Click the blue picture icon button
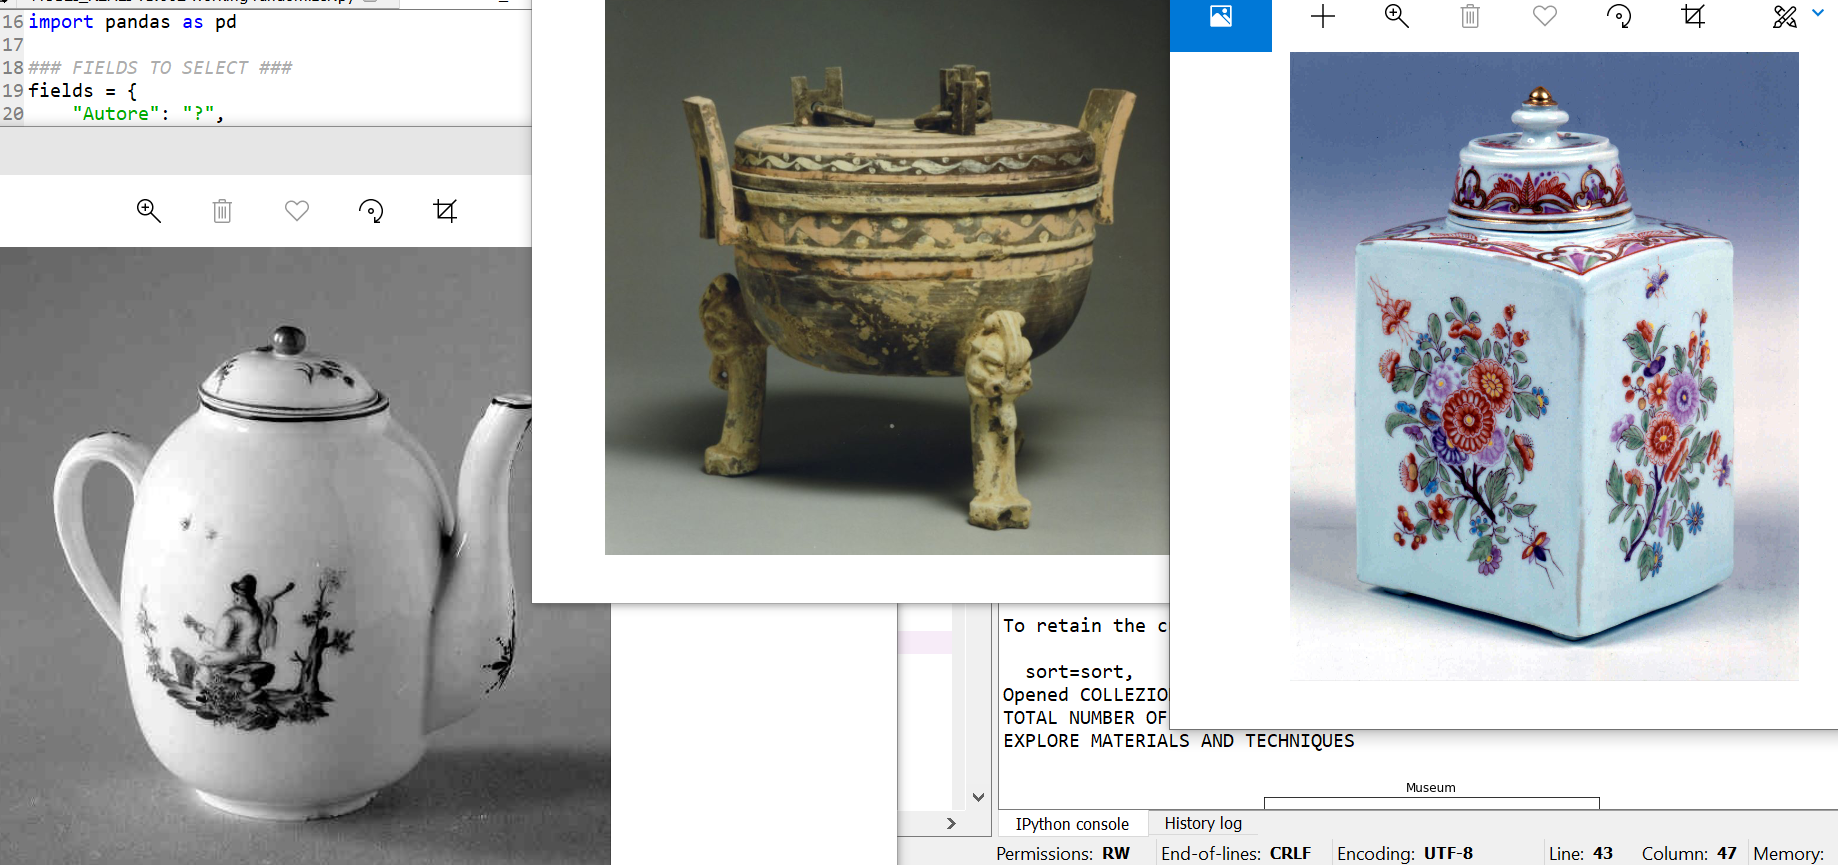This screenshot has width=1838, height=865. [x=1221, y=17]
